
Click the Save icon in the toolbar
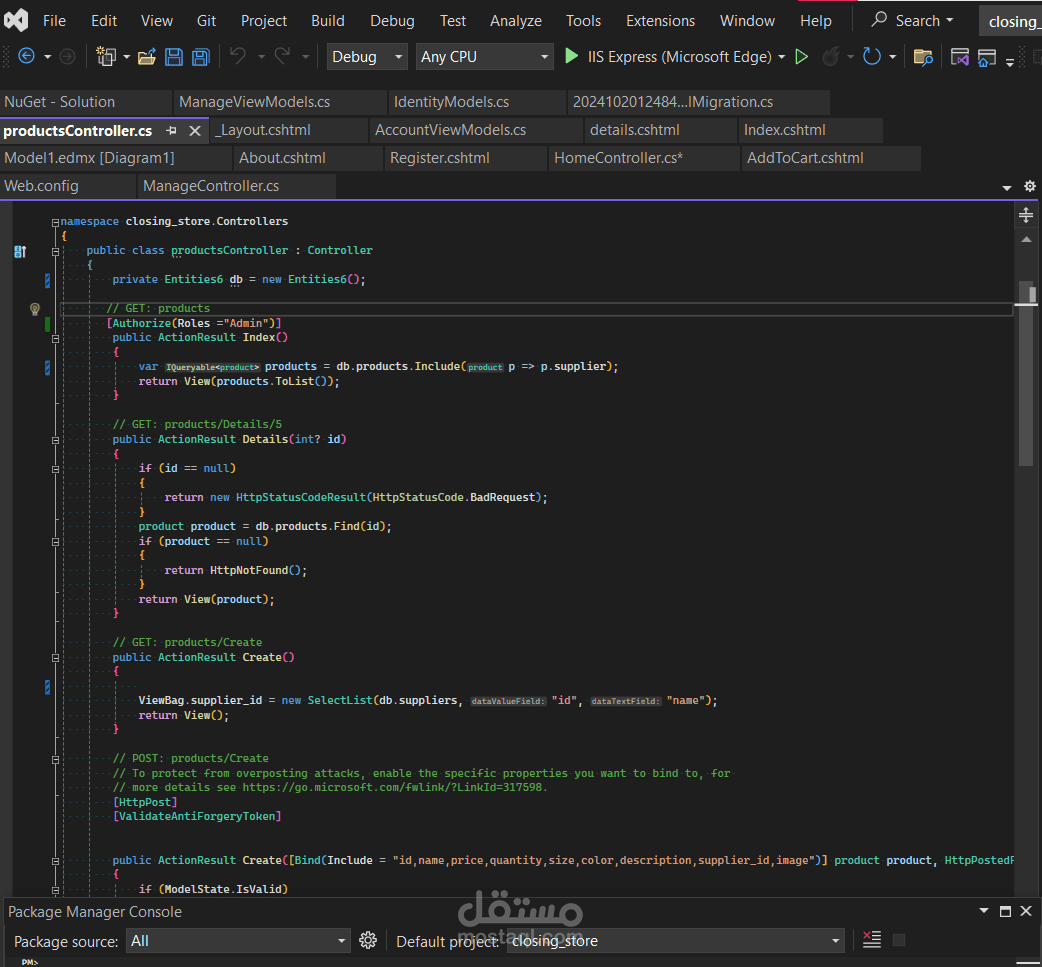174,57
